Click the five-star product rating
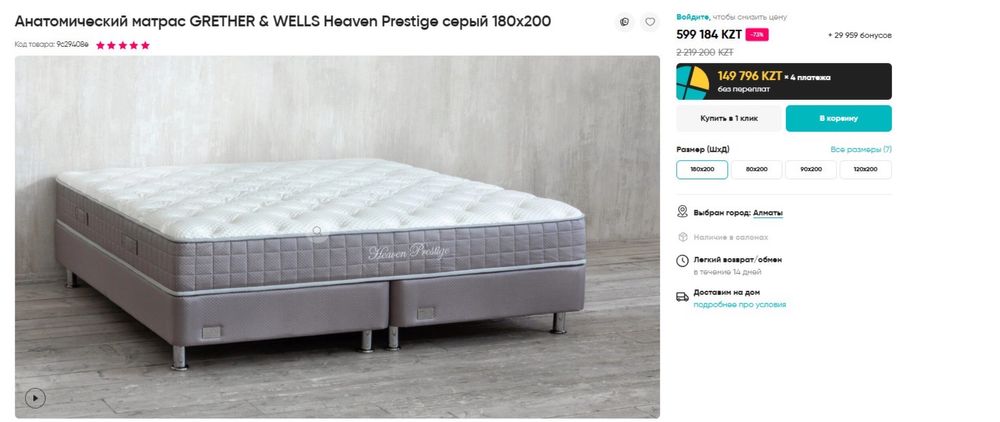The width and height of the screenshot is (1000, 422). point(123,45)
